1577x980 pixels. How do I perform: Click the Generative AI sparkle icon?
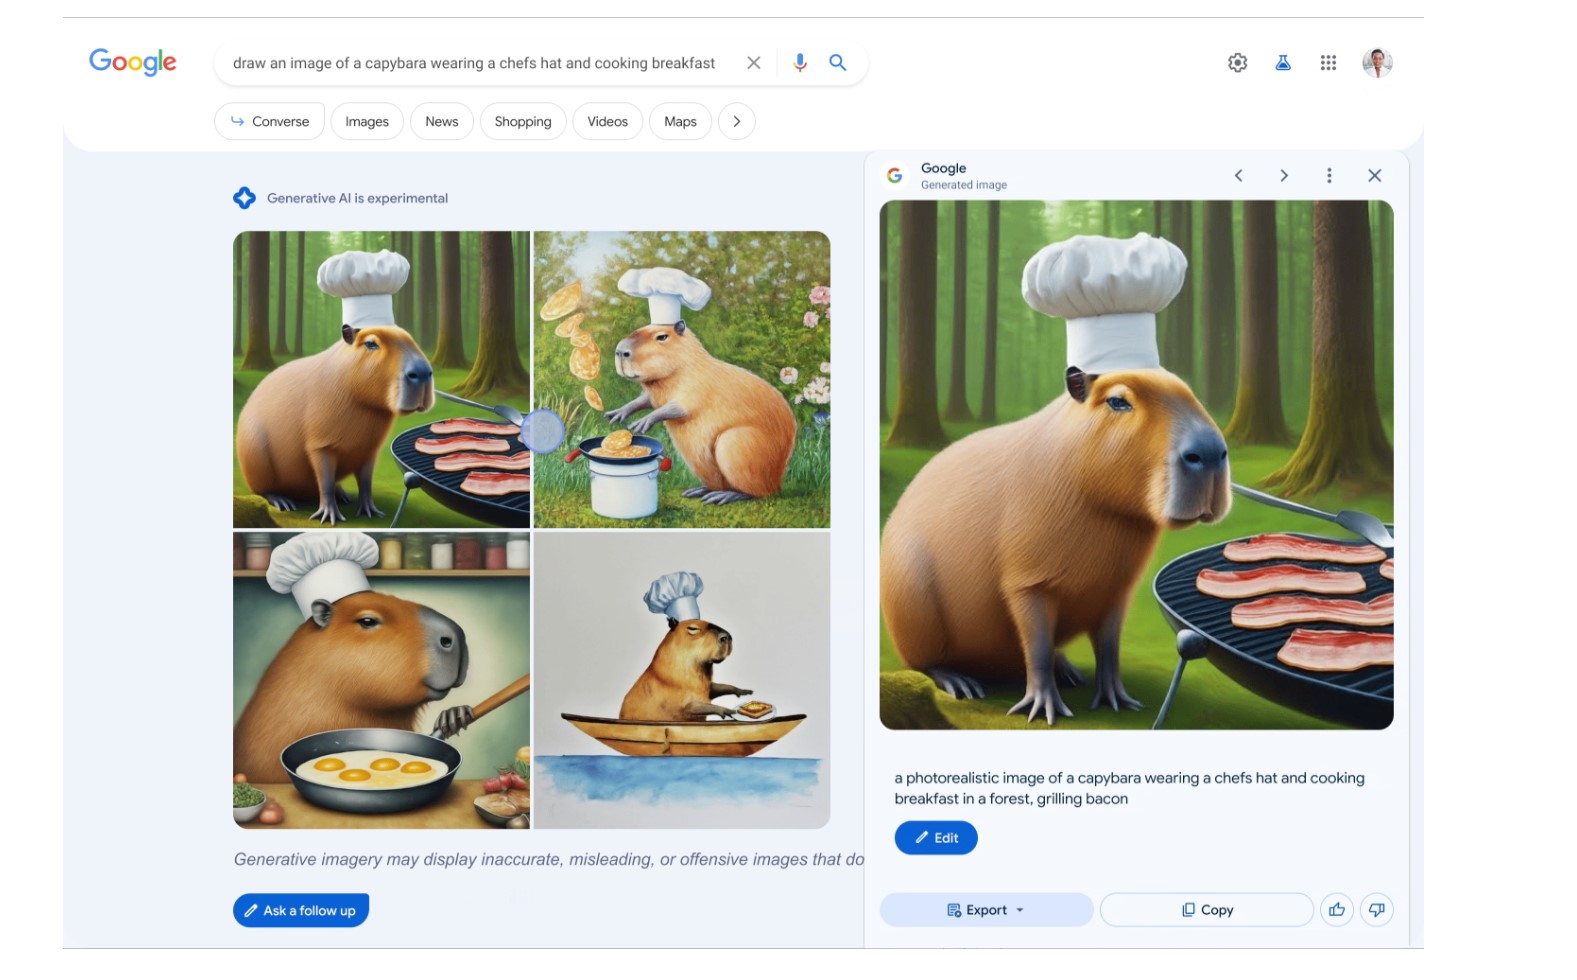(x=244, y=198)
